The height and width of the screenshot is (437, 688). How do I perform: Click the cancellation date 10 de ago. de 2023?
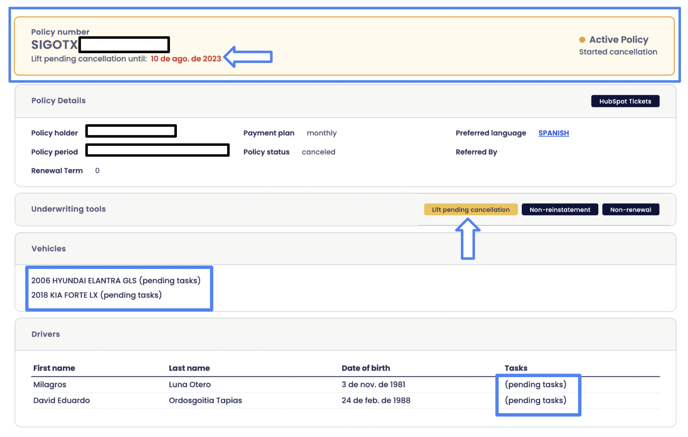pos(186,59)
